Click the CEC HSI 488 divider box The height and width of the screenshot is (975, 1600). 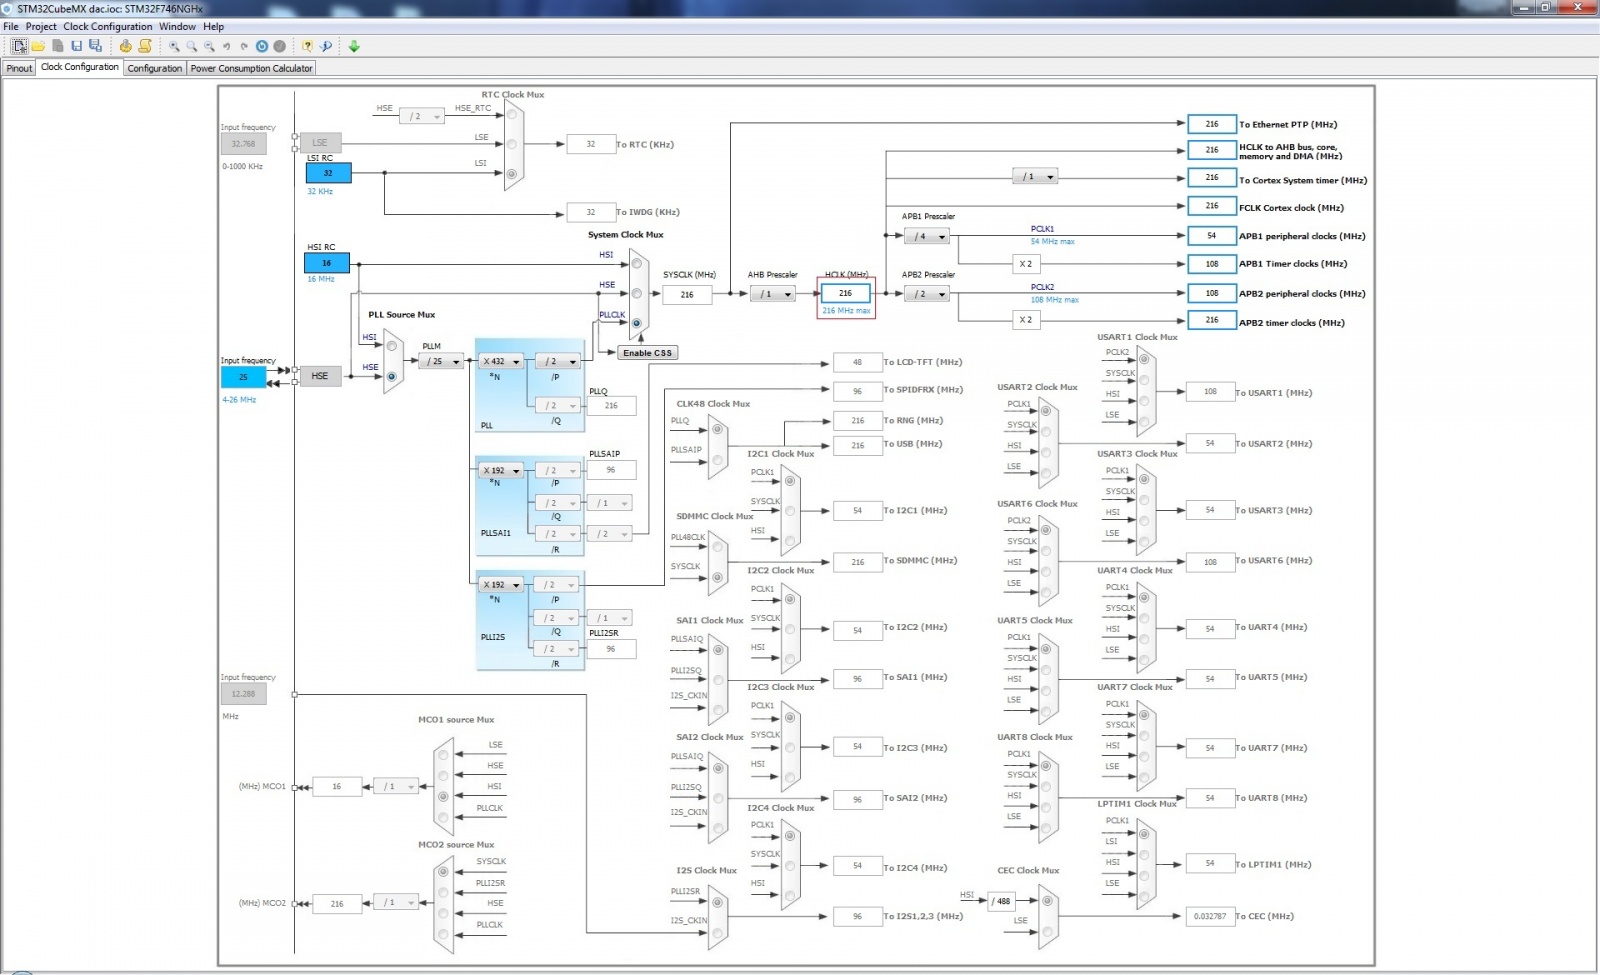pos(1003,901)
